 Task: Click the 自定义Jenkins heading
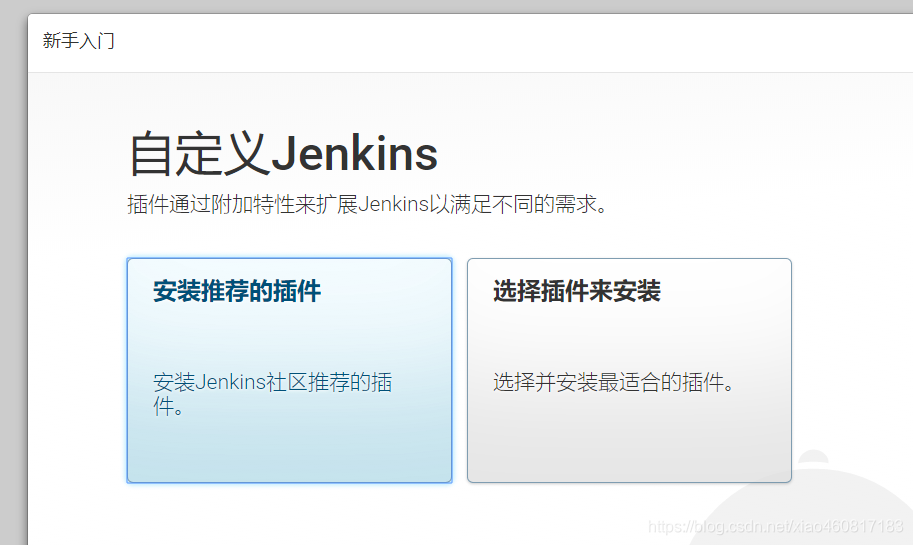283,154
